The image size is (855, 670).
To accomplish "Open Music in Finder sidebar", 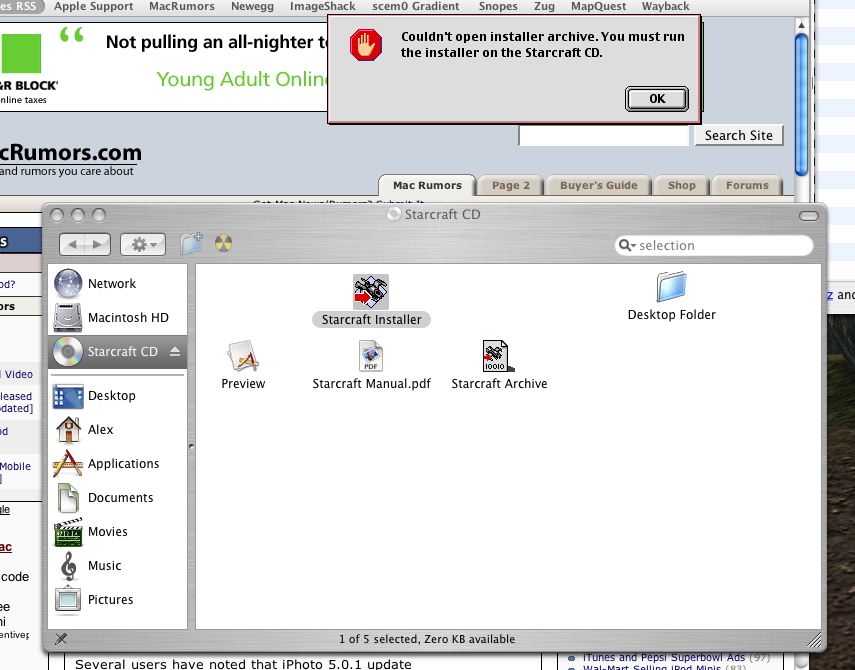I will pos(117,565).
